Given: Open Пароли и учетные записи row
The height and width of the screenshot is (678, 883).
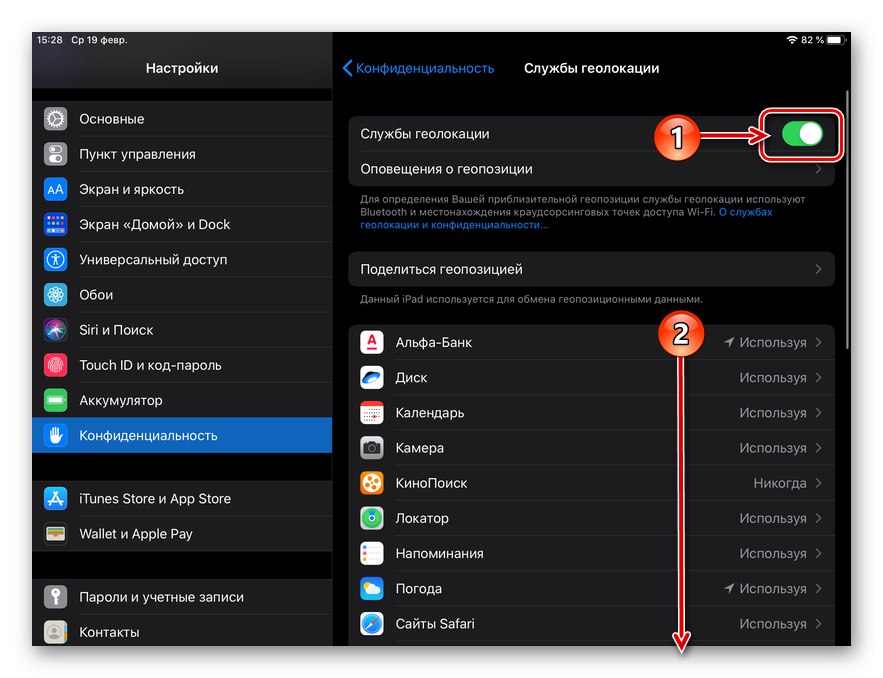Looking at the screenshot, I should (x=182, y=597).
